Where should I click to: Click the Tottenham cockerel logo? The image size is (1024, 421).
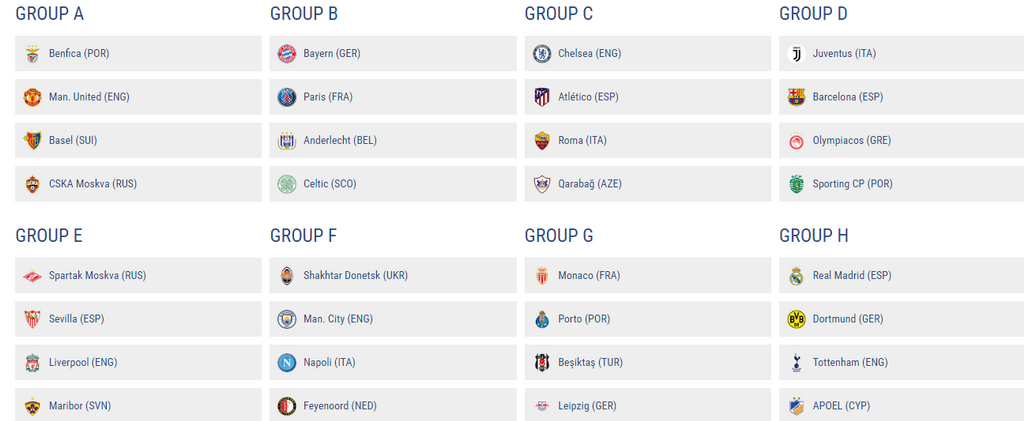click(796, 363)
